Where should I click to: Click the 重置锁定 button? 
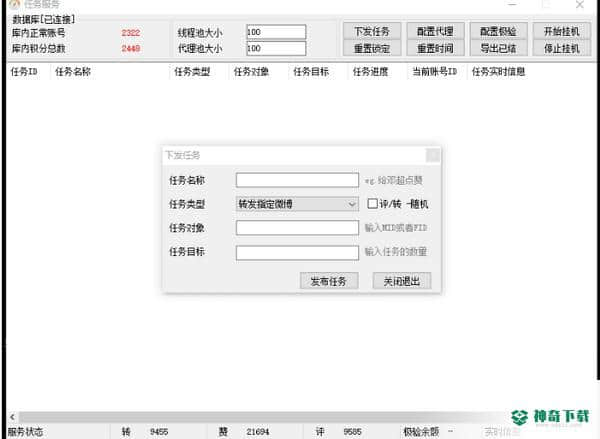[x=372, y=48]
